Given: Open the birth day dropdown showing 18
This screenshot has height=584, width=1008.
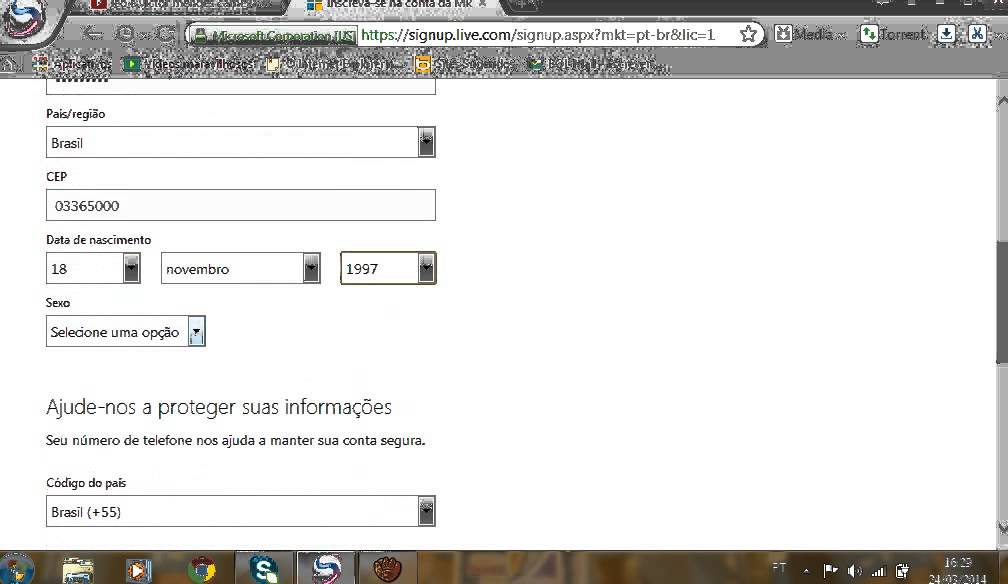Looking at the screenshot, I should (93, 268).
